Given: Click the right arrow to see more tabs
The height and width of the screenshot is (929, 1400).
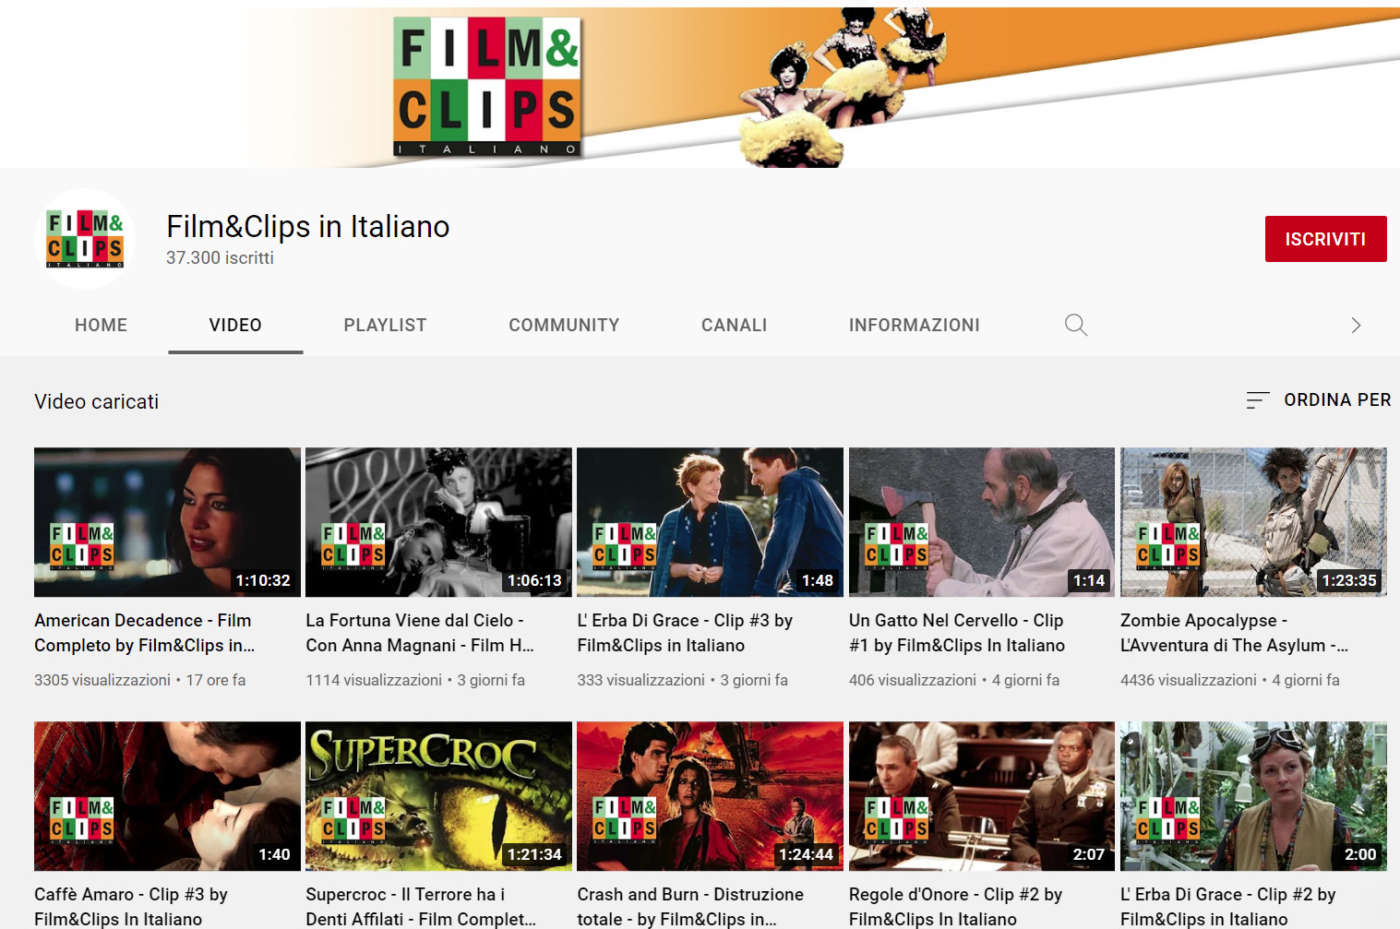Looking at the screenshot, I should pos(1356,325).
